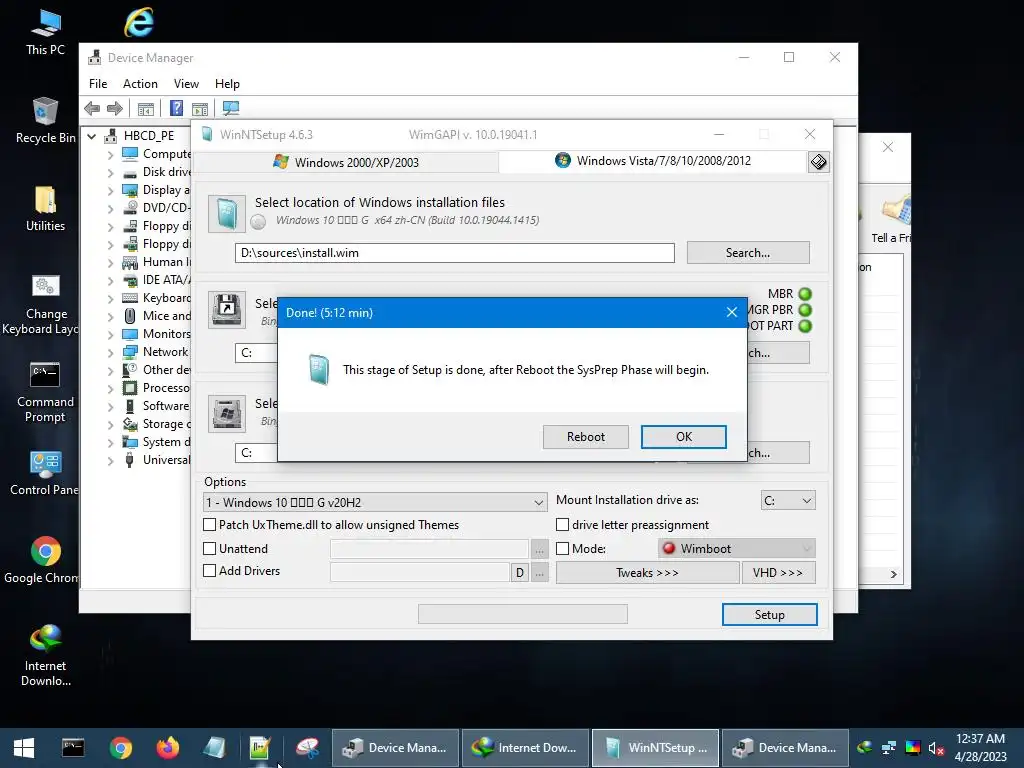Click the installation drive Windows icon

coord(227,413)
